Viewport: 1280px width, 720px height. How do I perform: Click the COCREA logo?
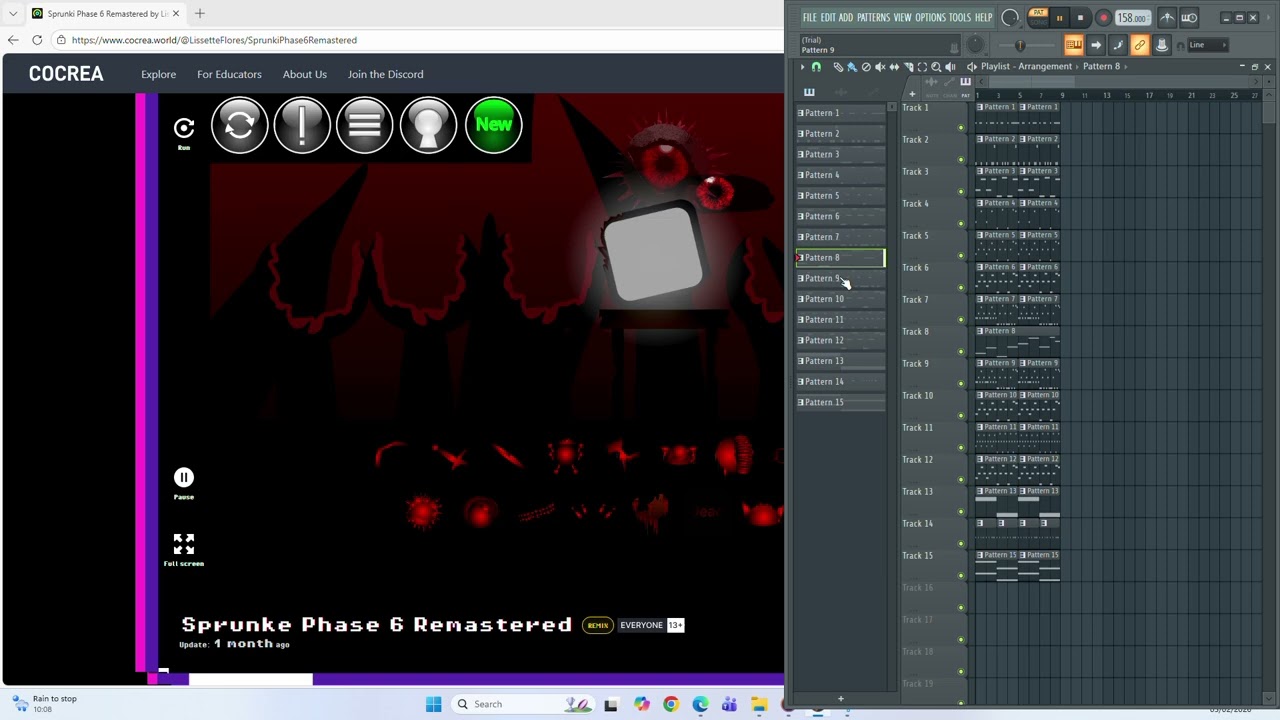click(x=66, y=74)
